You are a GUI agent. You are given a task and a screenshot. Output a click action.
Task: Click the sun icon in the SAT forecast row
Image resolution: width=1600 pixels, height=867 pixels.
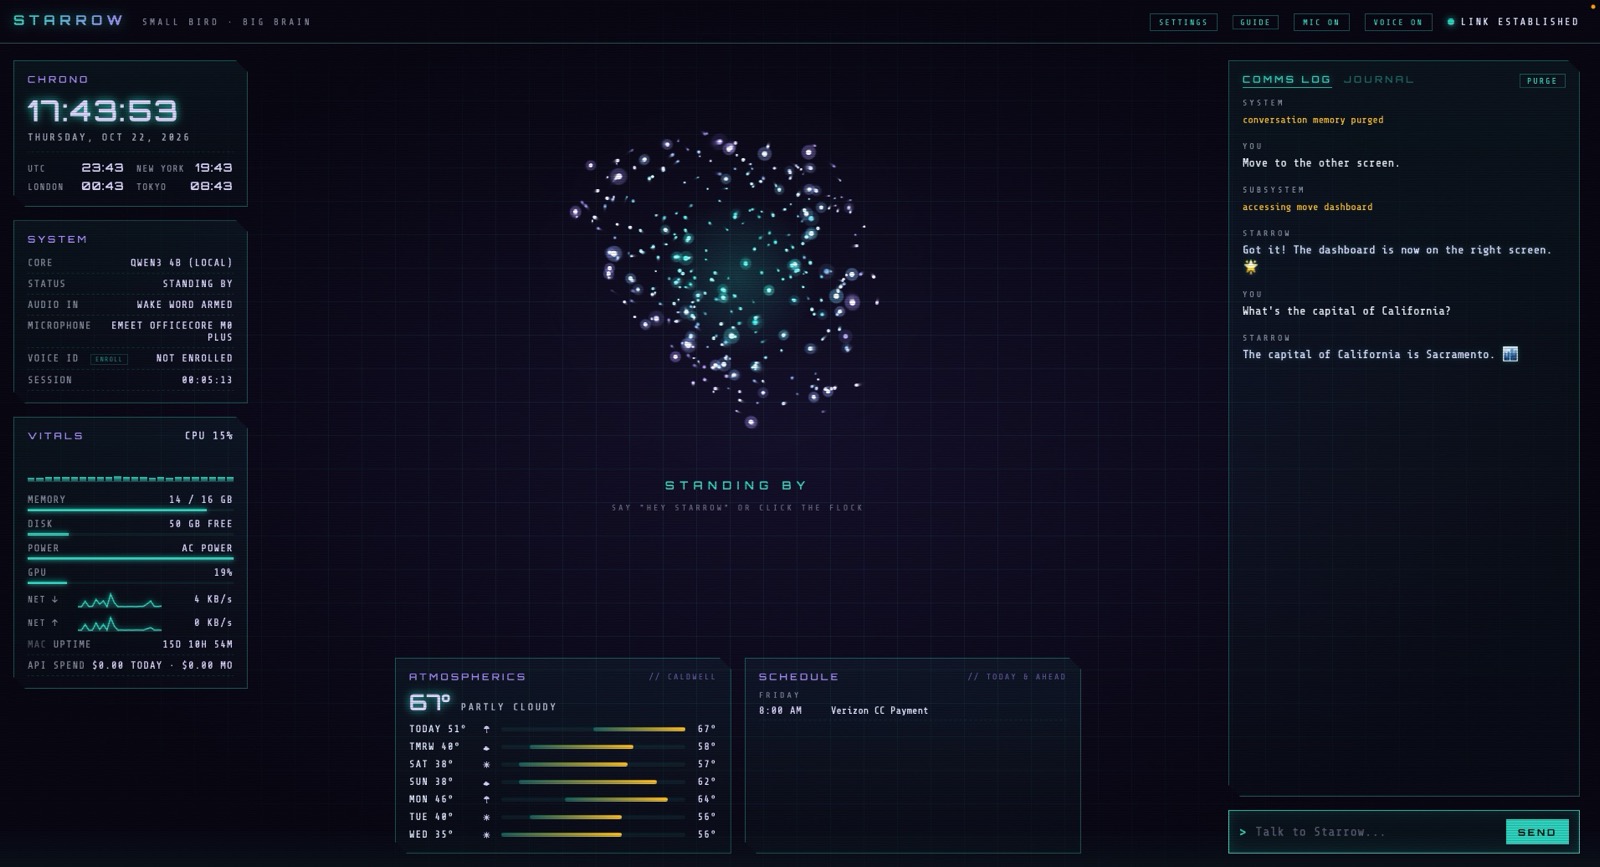pos(487,764)
